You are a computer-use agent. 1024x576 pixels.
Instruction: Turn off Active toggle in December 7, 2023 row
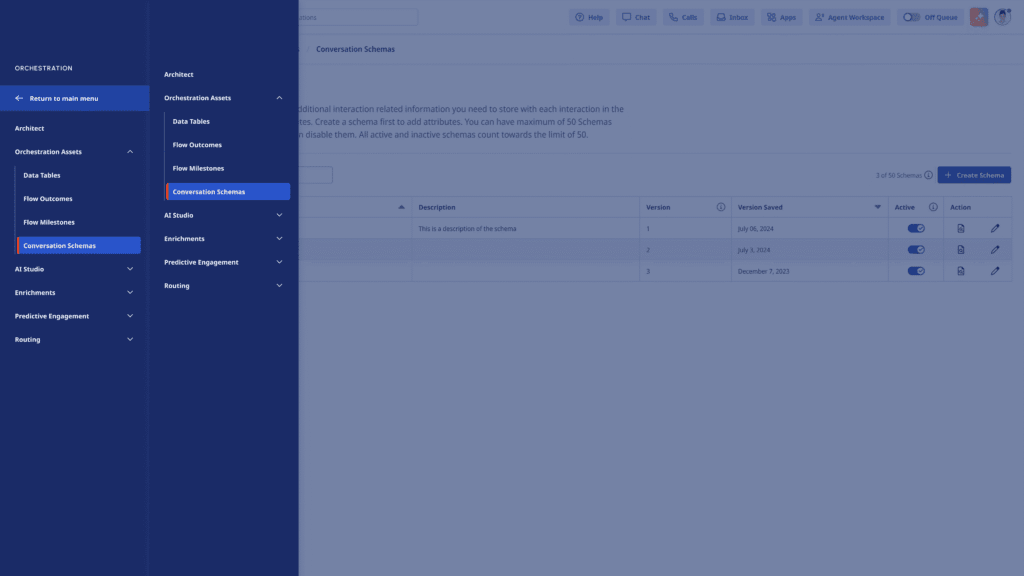[x=915, y=271]
